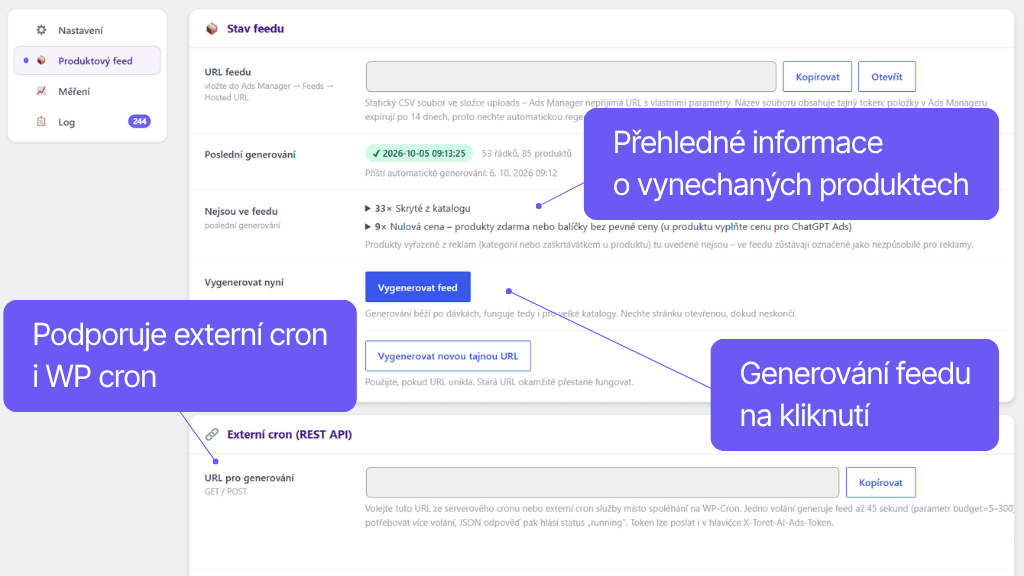Click the clipboard icon next to Log
This screenshot has width=1024, height=576.
(x=41, y=121)
